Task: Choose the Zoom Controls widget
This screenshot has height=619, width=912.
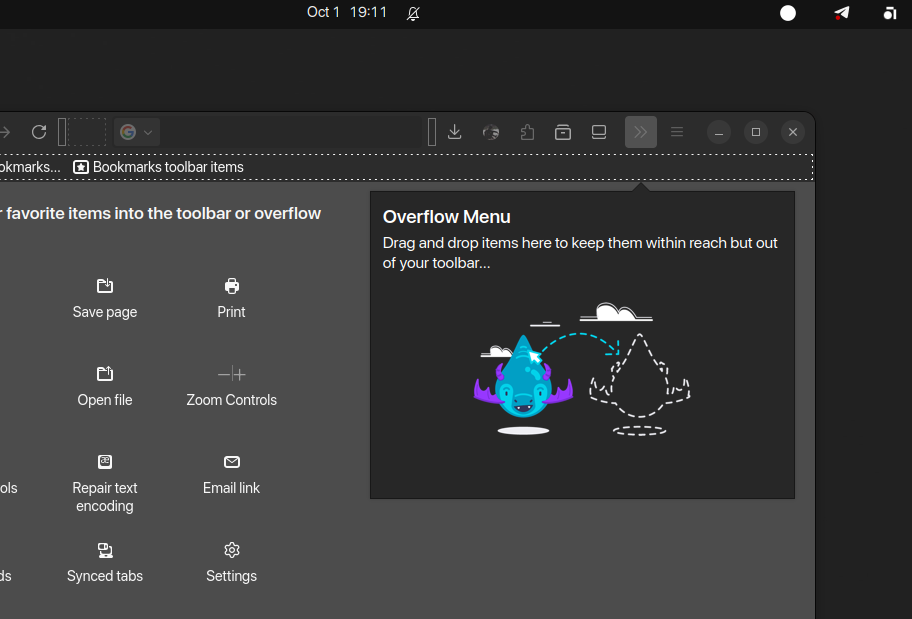Action: coord(232,384)
